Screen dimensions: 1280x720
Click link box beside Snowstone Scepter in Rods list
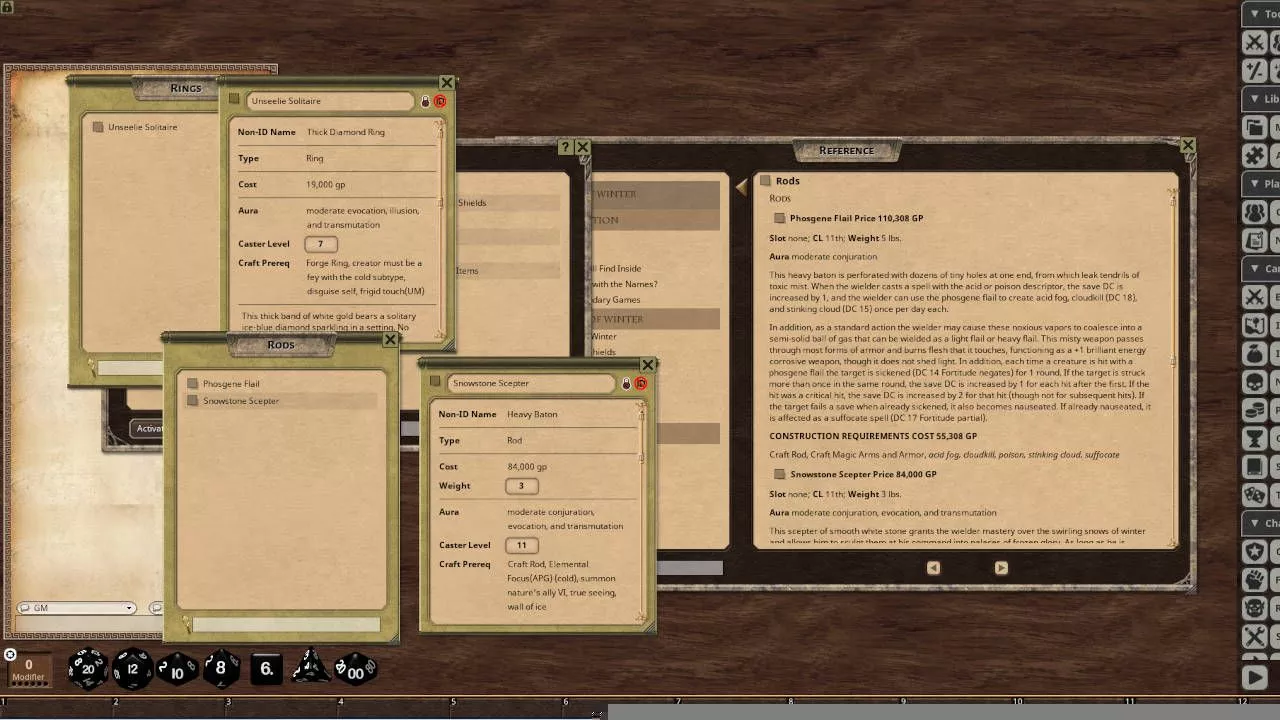click(193, 401)
